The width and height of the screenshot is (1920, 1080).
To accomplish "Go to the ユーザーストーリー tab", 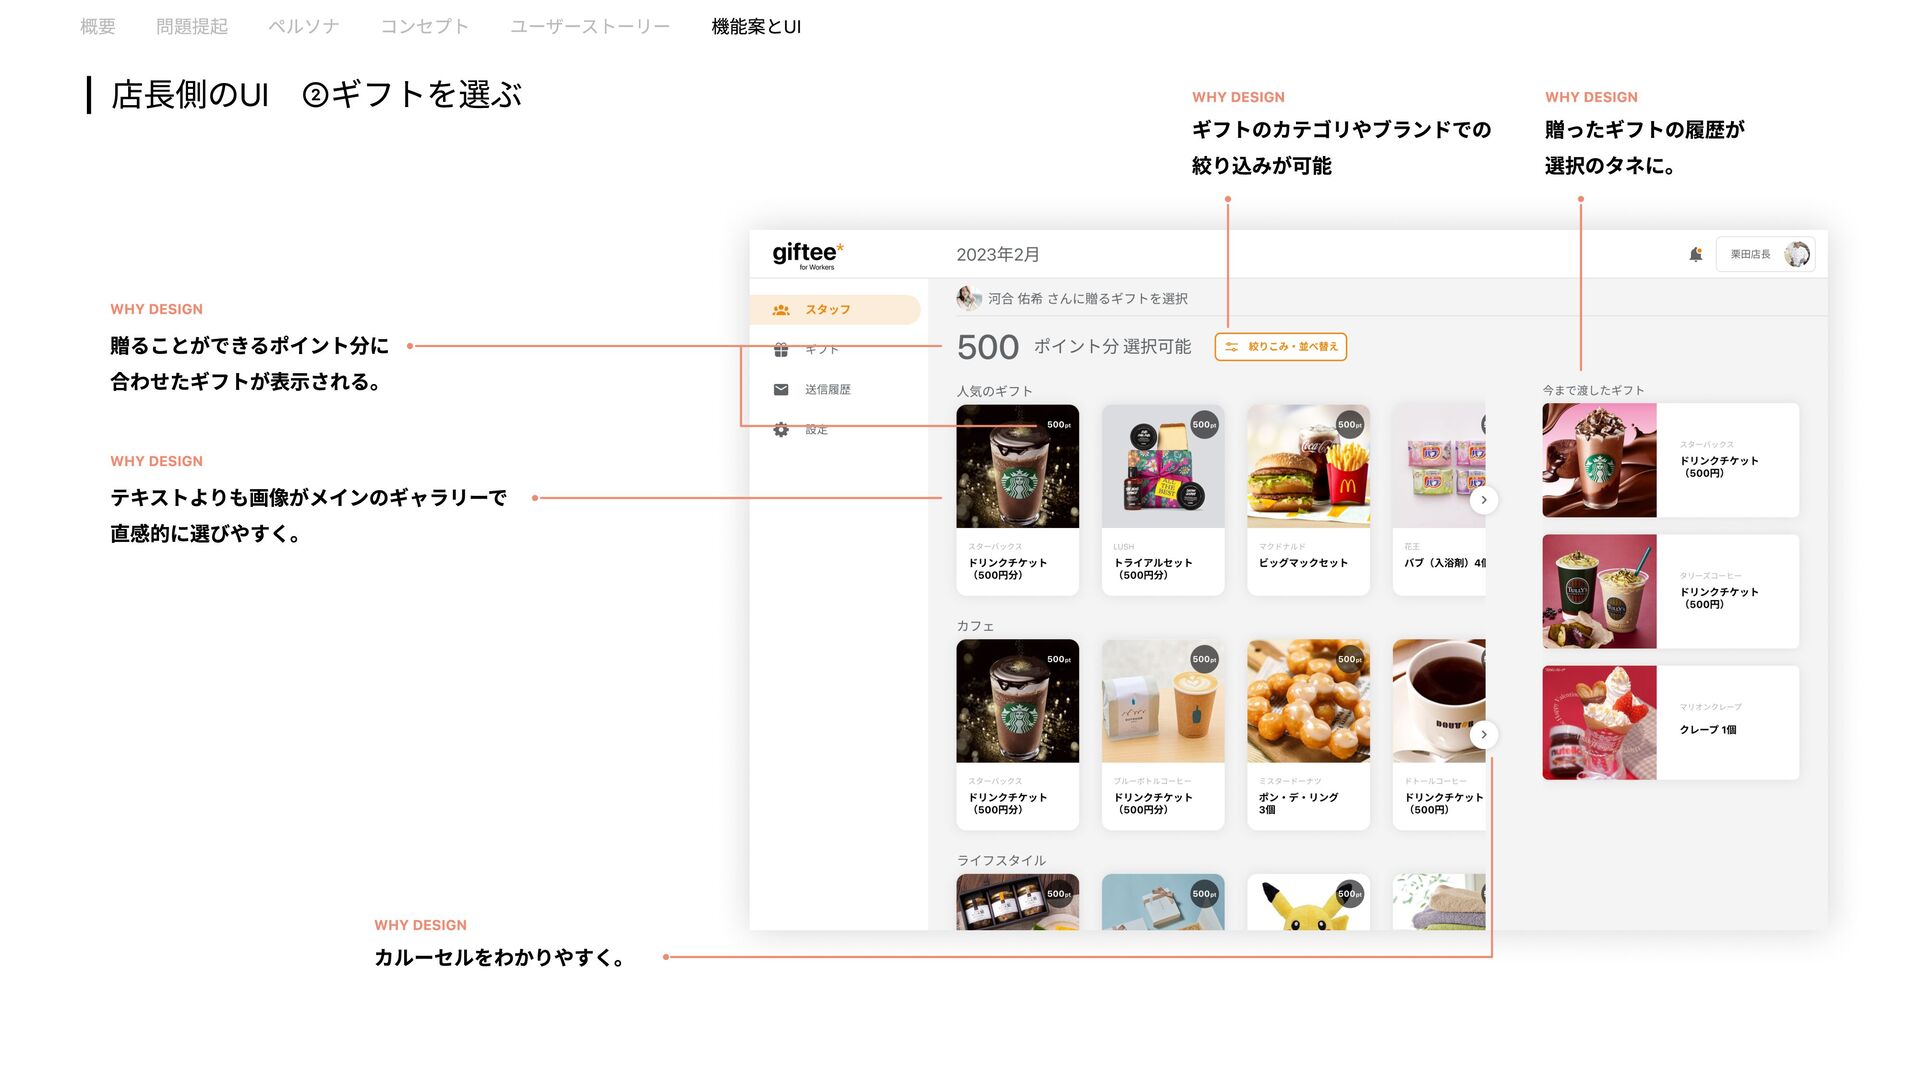I will point(590,27).
